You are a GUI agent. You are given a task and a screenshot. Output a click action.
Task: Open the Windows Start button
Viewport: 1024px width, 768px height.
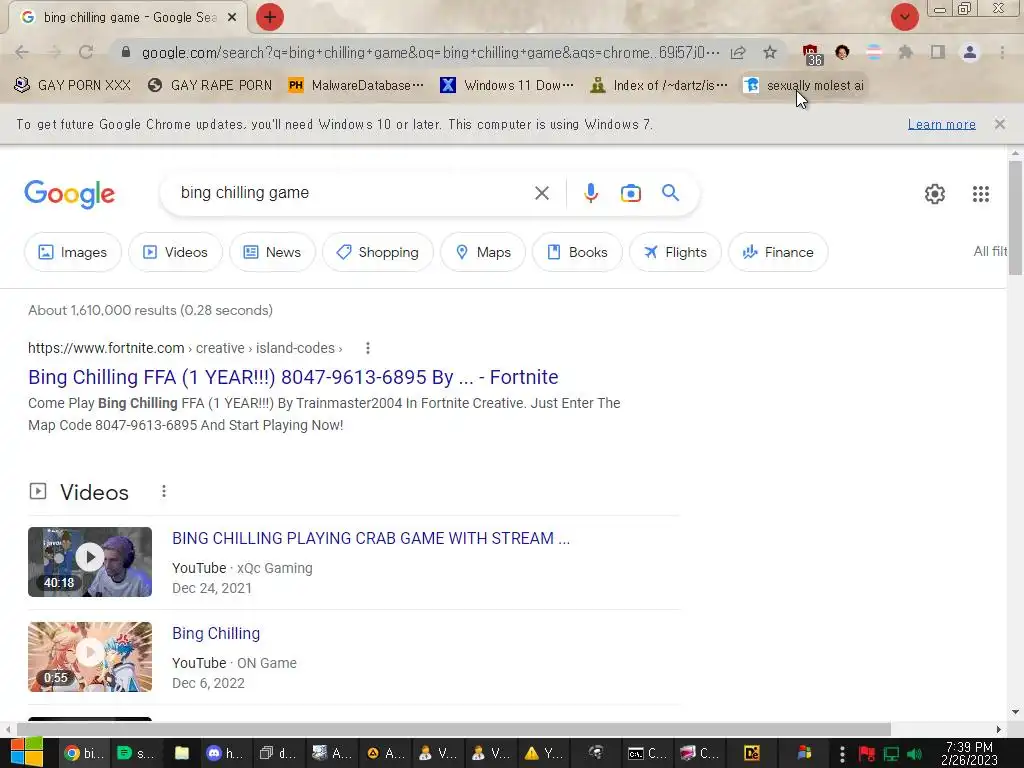coord(27,752)
